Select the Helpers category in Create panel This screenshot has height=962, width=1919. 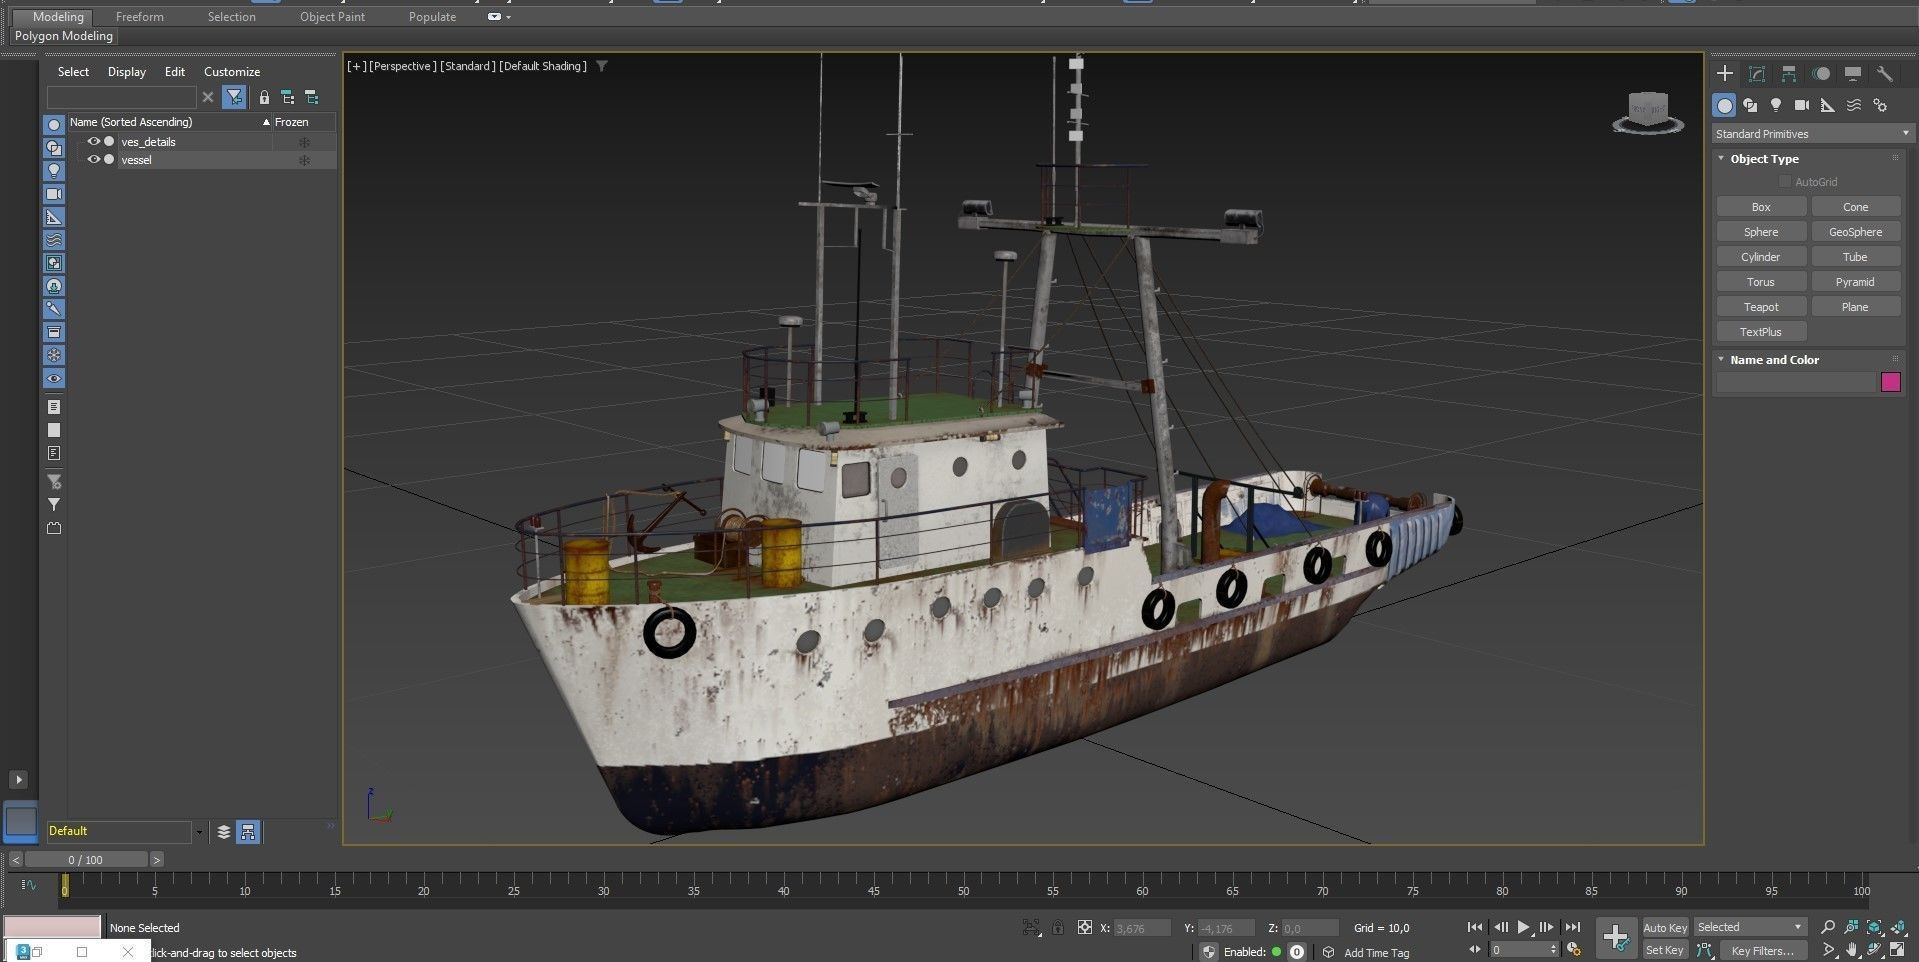(1828, 105)
